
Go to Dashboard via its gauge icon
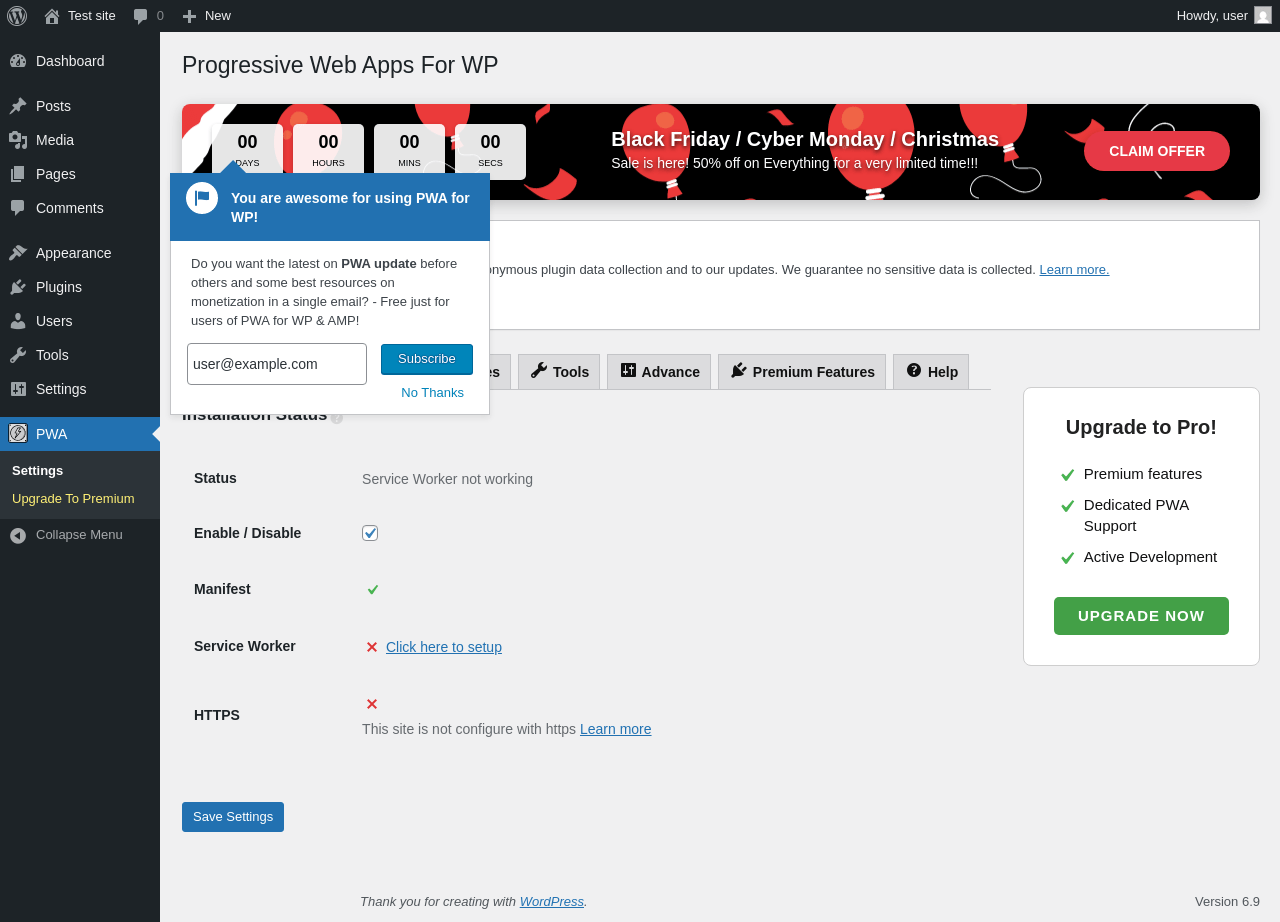(18, 61)
